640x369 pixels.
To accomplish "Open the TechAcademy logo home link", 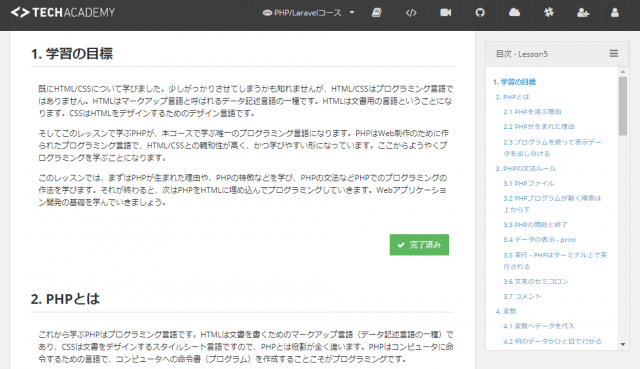I will point(63,13).
